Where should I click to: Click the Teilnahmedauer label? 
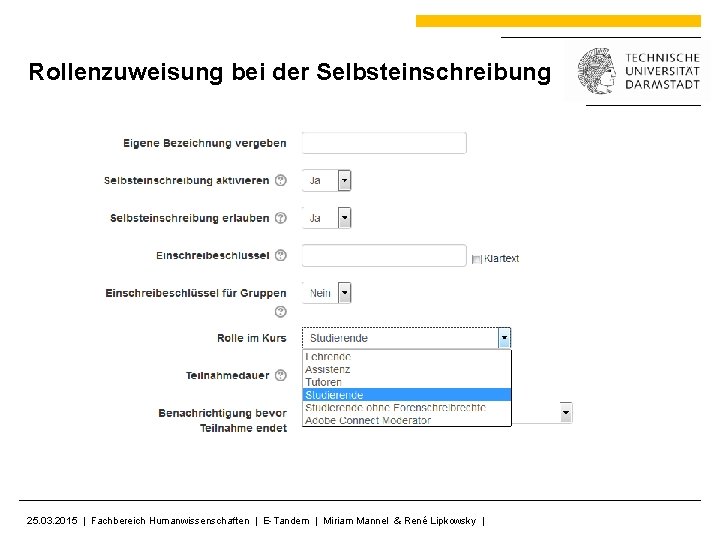coord(228,376)
